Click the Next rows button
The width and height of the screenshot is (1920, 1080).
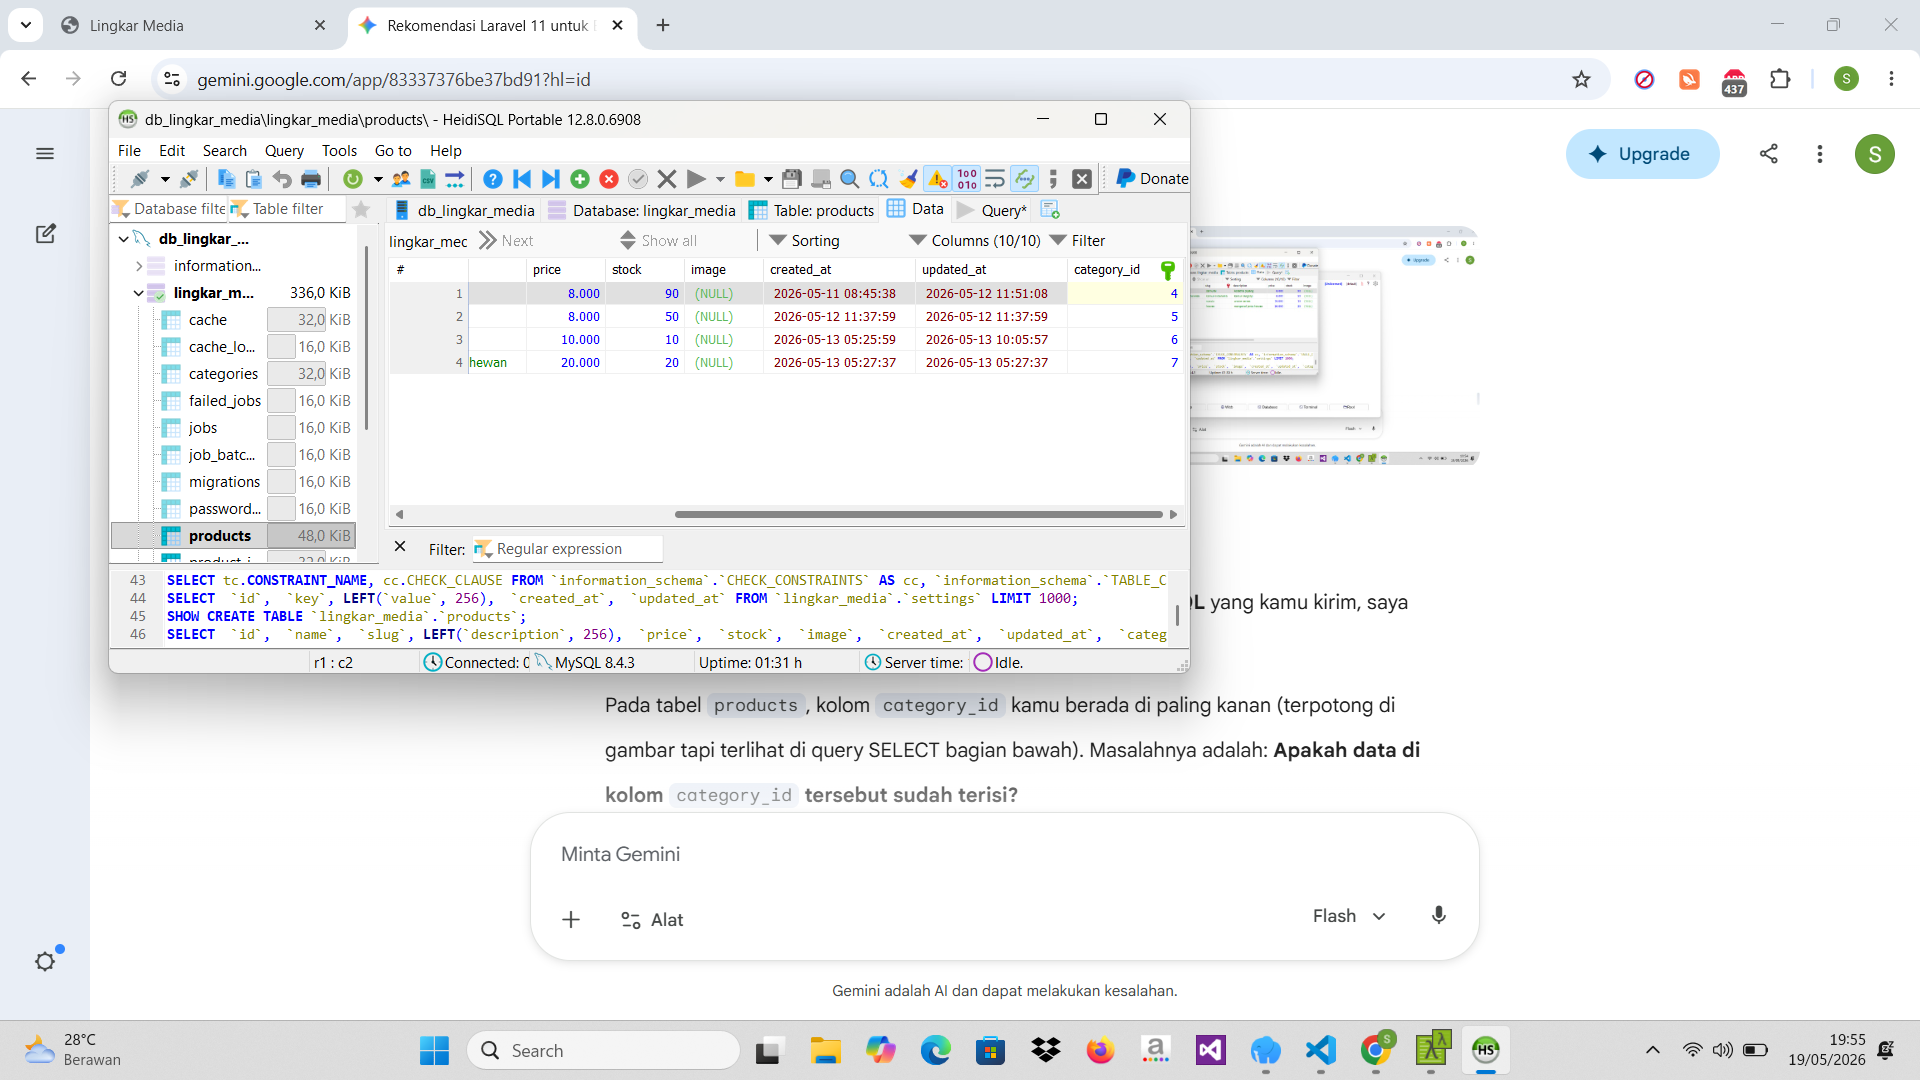[x=506, y=241]
